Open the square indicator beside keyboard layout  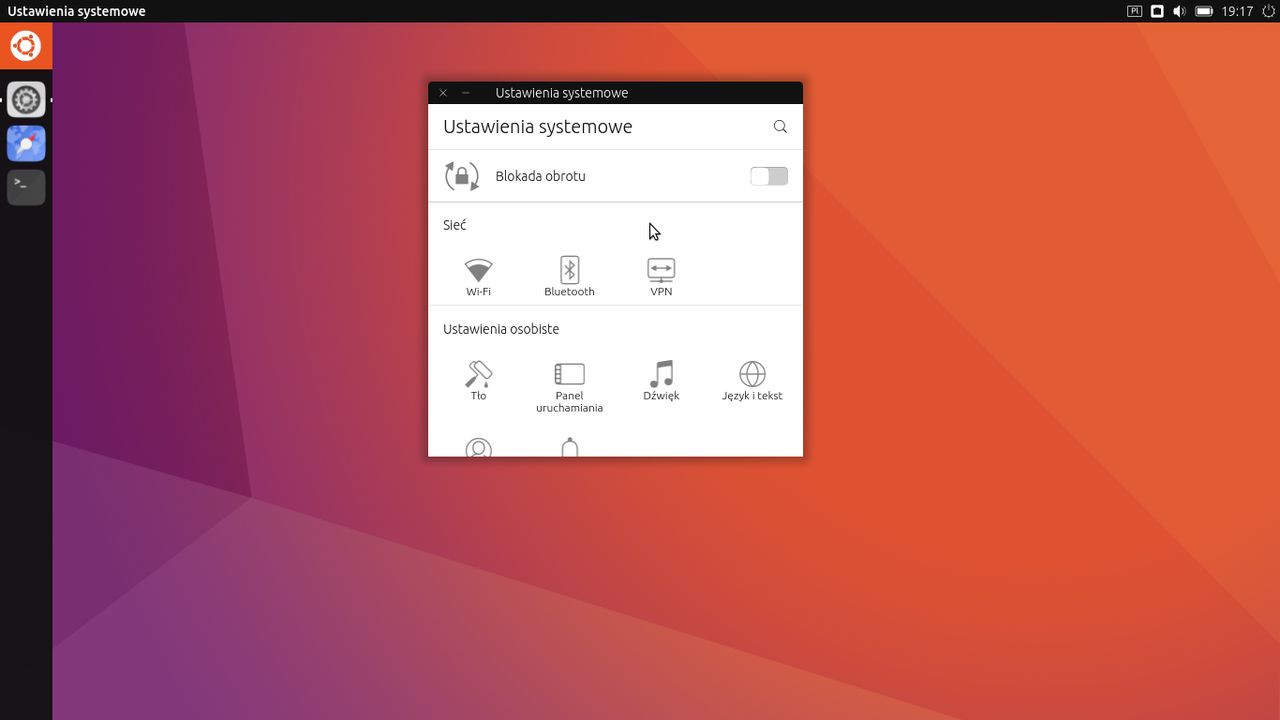tap(1157, 11)
